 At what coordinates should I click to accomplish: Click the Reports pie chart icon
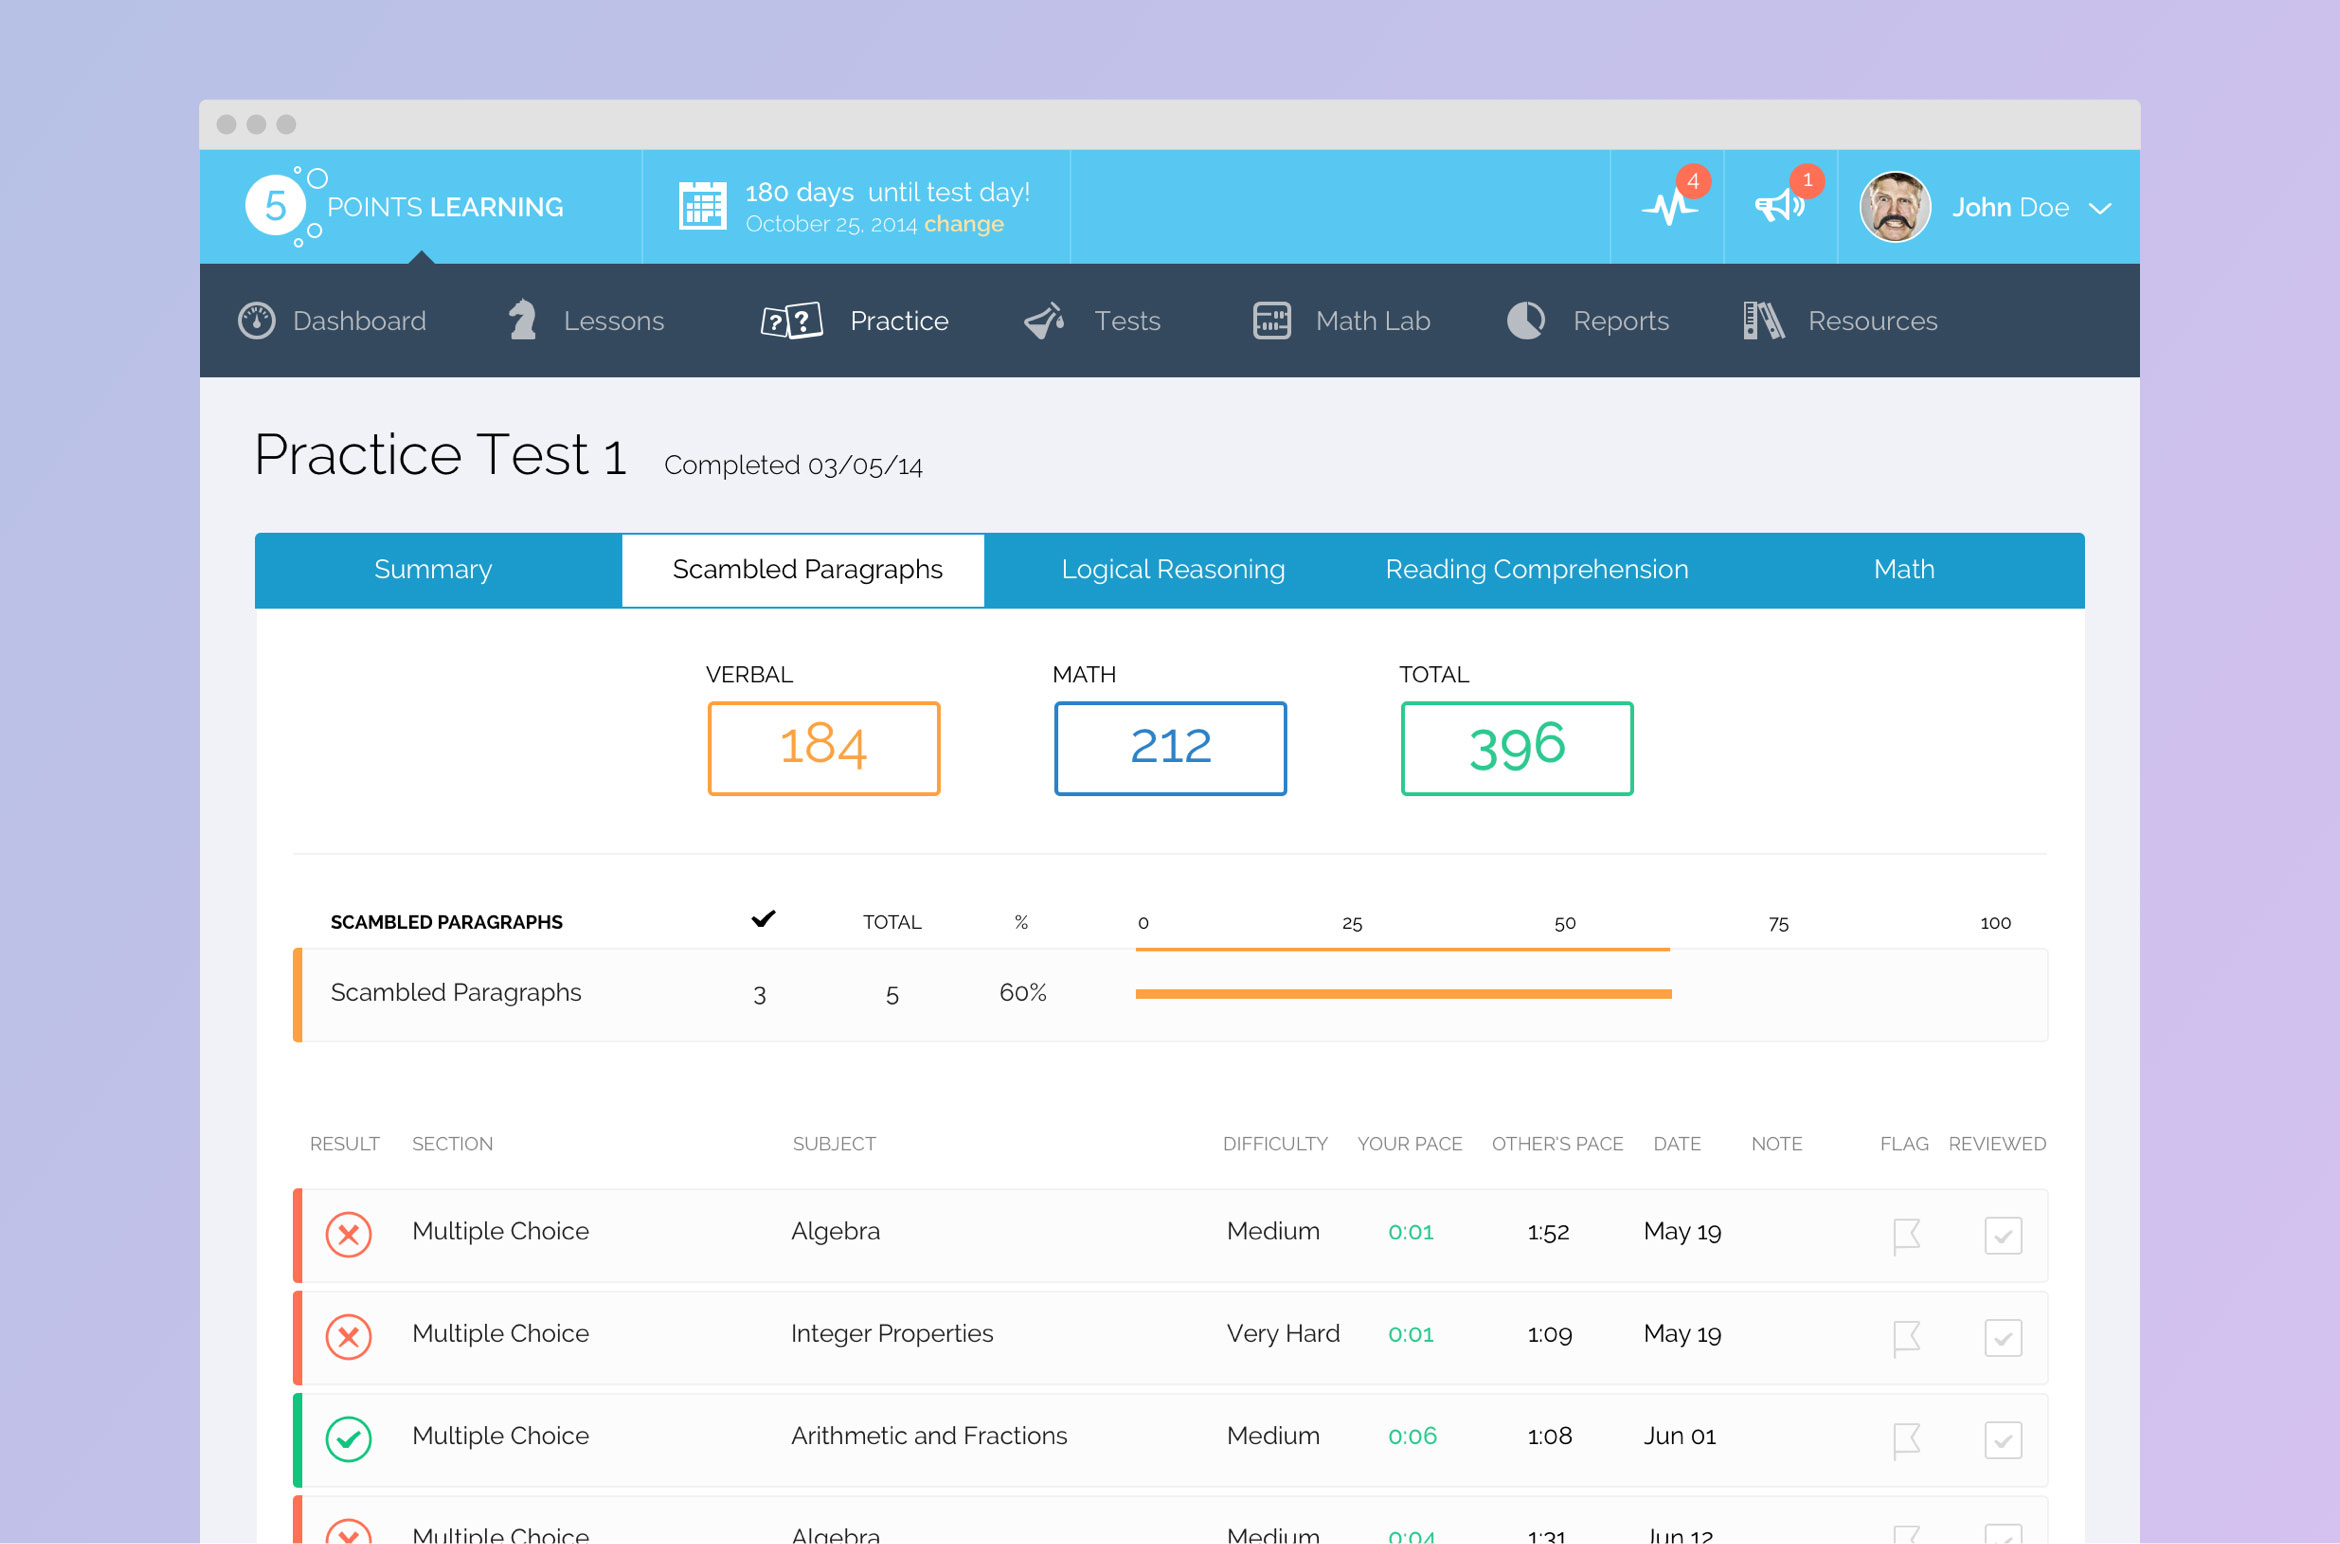(x=1525, y=321)
